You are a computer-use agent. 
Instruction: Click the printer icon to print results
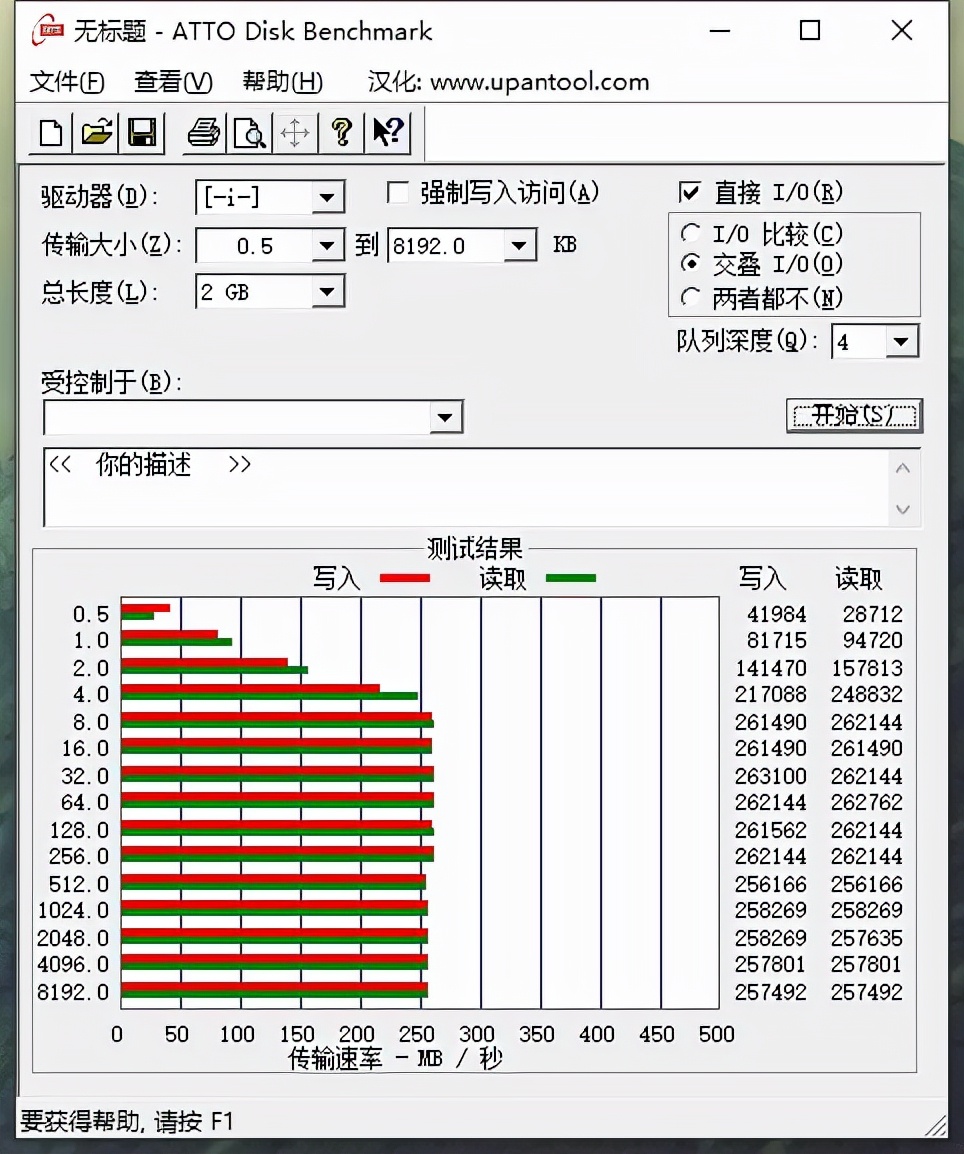(202, 133)
